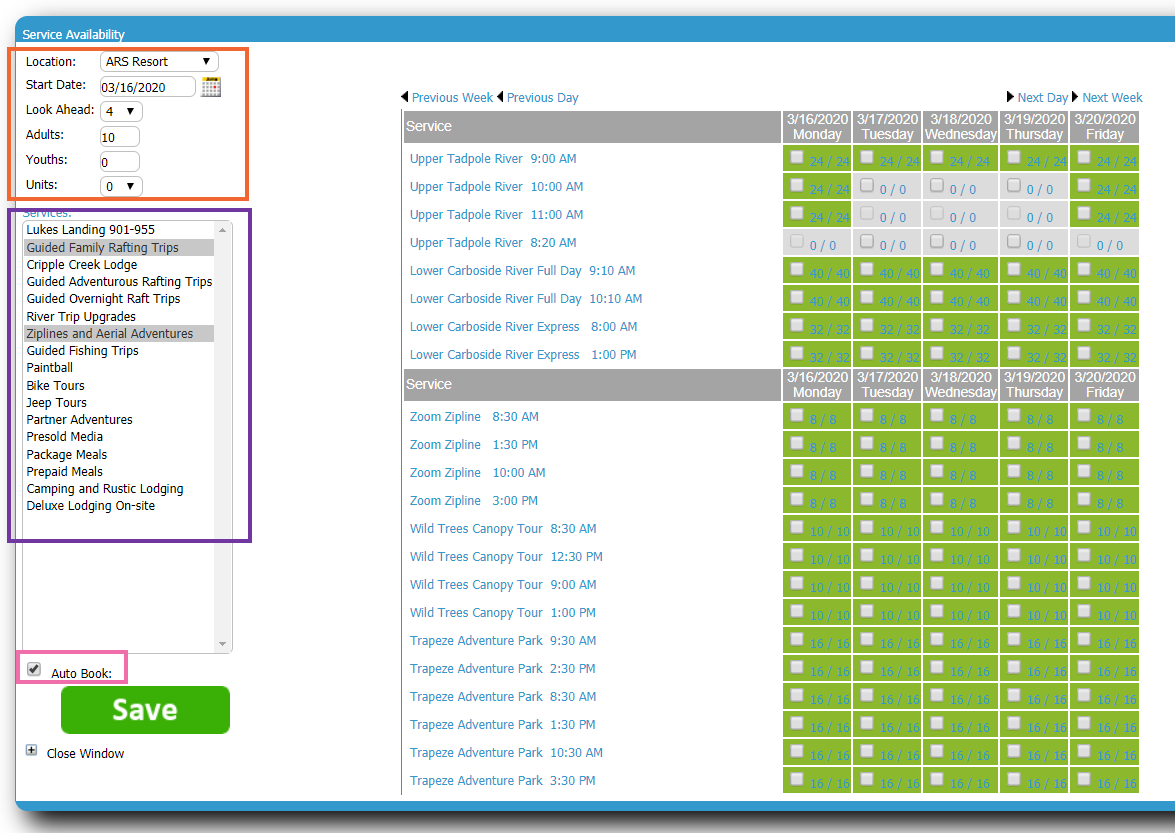This screenshot has height=833, width=1175.
Task: Click the Next Week arrow icon
Action: [x=1075, y=97]
